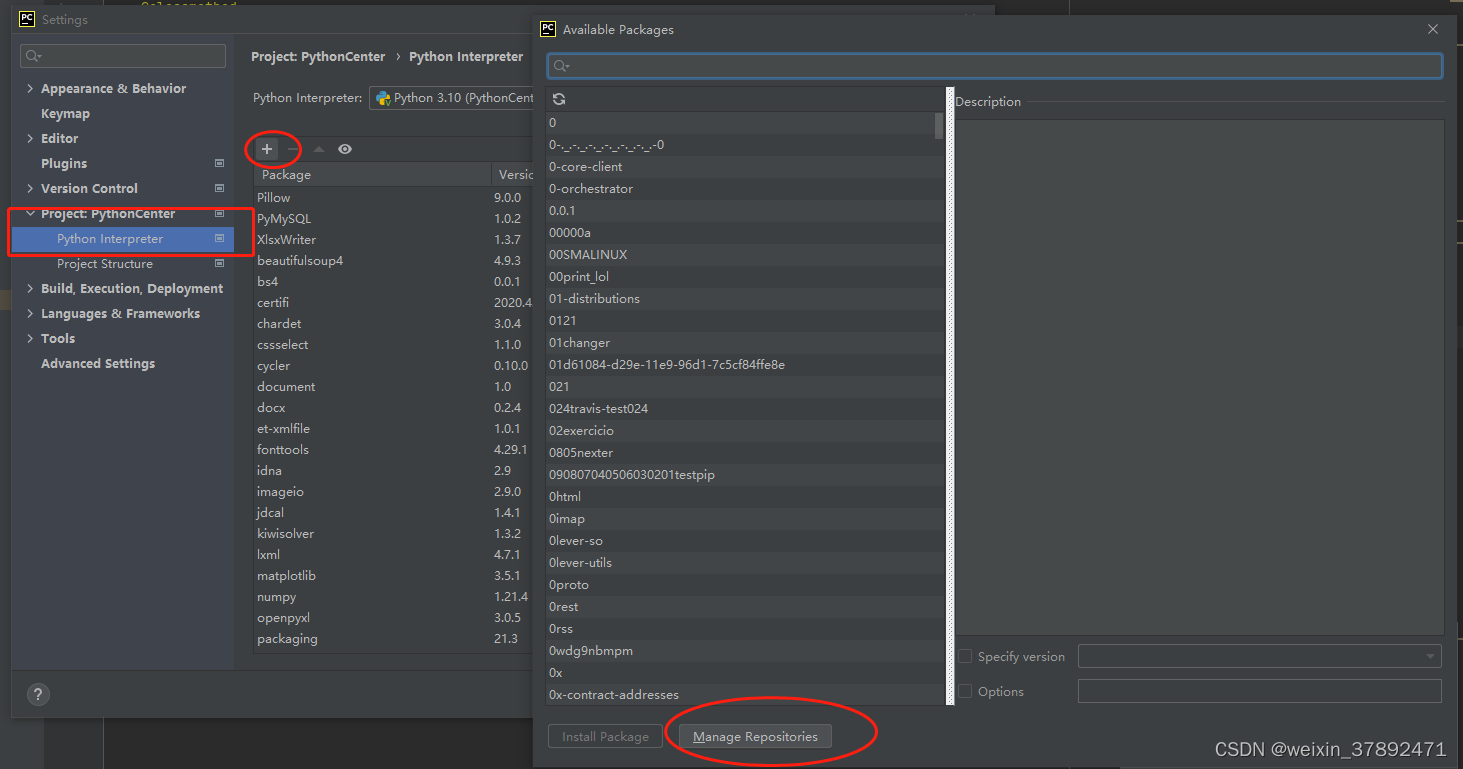Click the Version Control settings scope icon
This screenshot has height=769, width=1463.
click(220, 188)
